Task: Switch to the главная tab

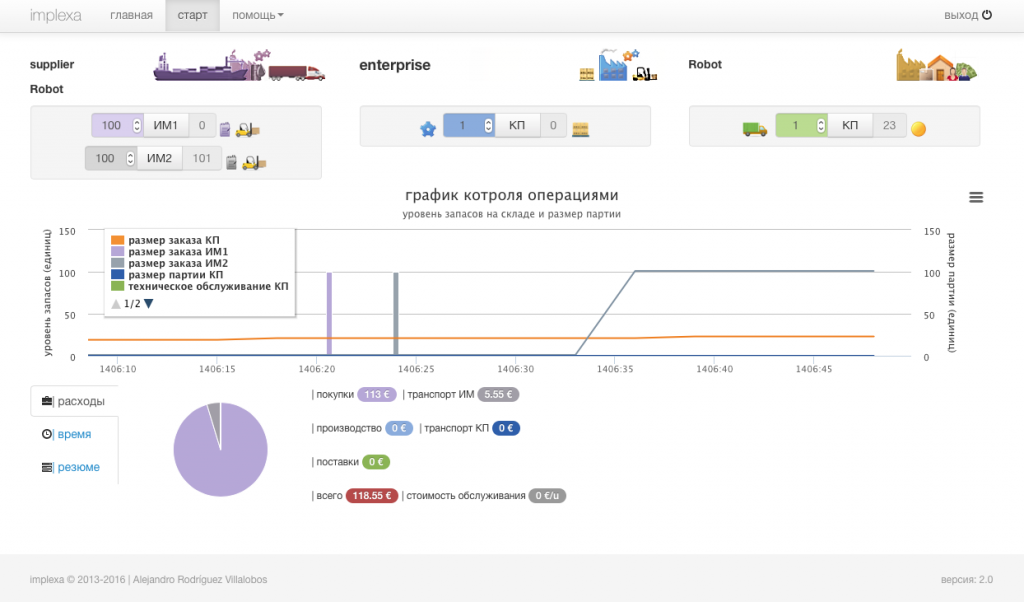Action: click(131, 15)
